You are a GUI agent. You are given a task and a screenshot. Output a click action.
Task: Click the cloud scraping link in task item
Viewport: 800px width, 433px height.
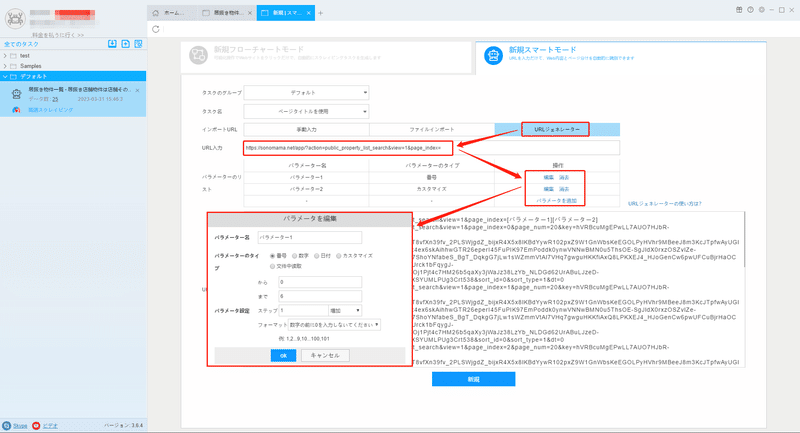point(51,110)
